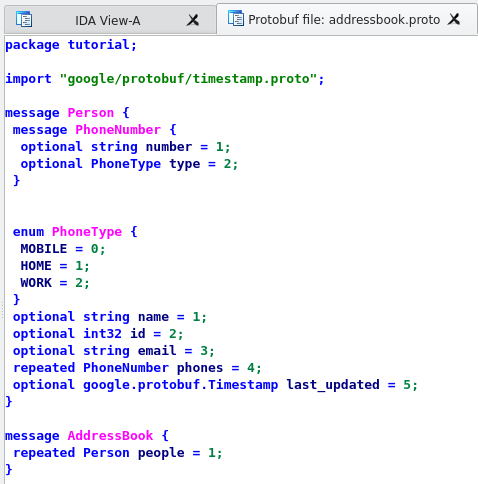Click the 'package tutorial;' line
This screenshot has height=484, width=478.
[x=71, y=45]
